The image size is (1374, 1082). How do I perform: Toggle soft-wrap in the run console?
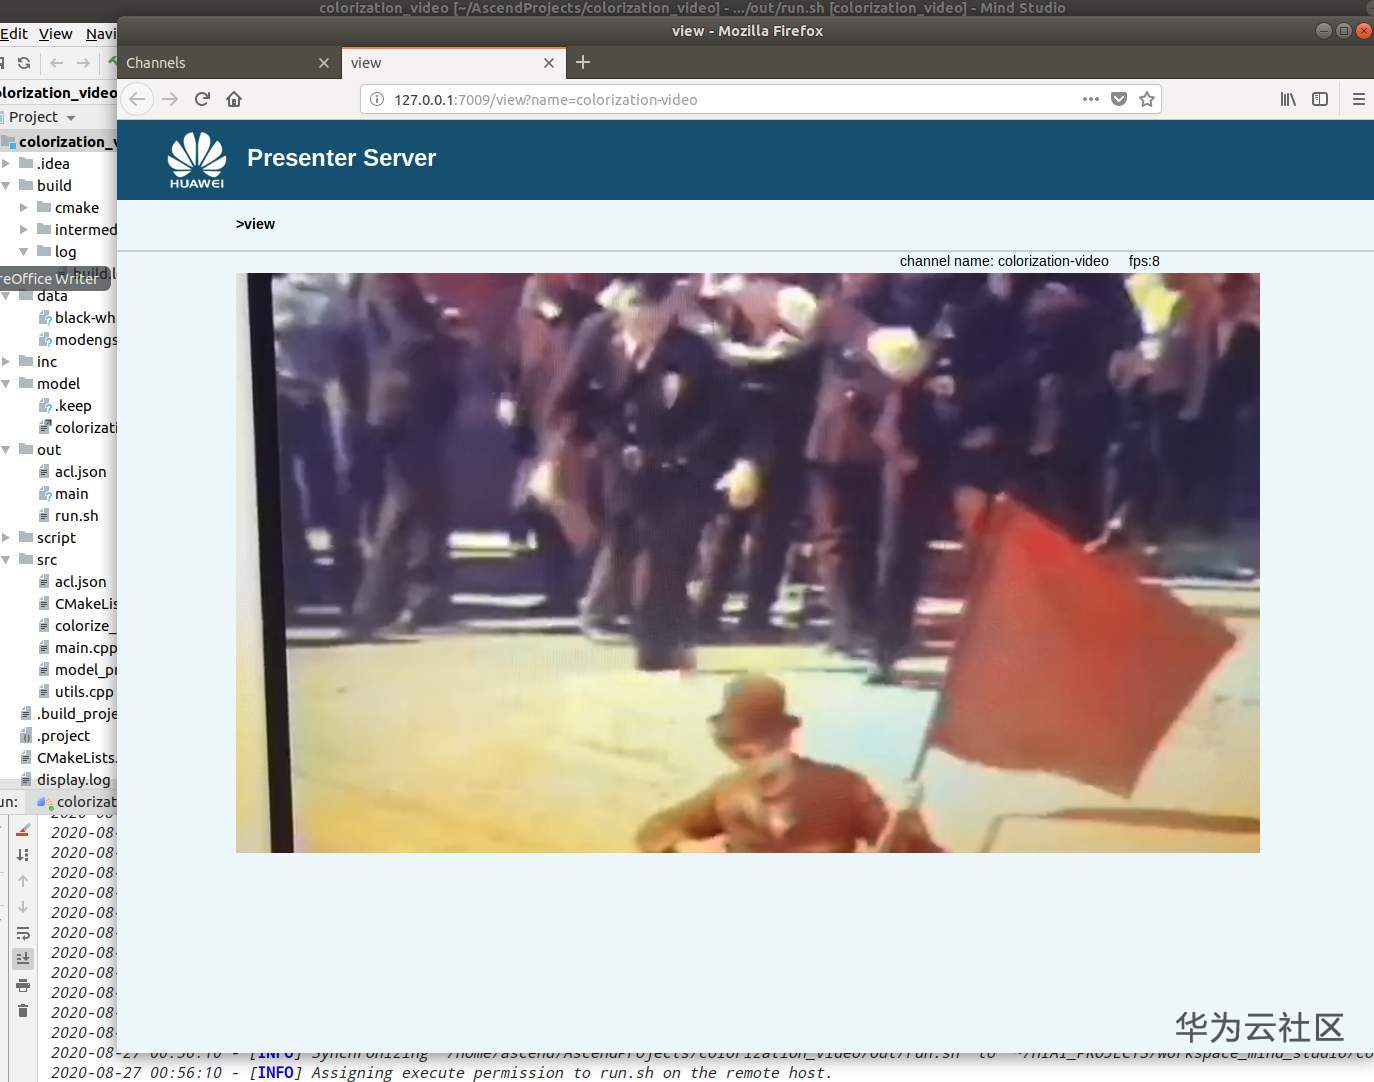(x=23, y=933)
